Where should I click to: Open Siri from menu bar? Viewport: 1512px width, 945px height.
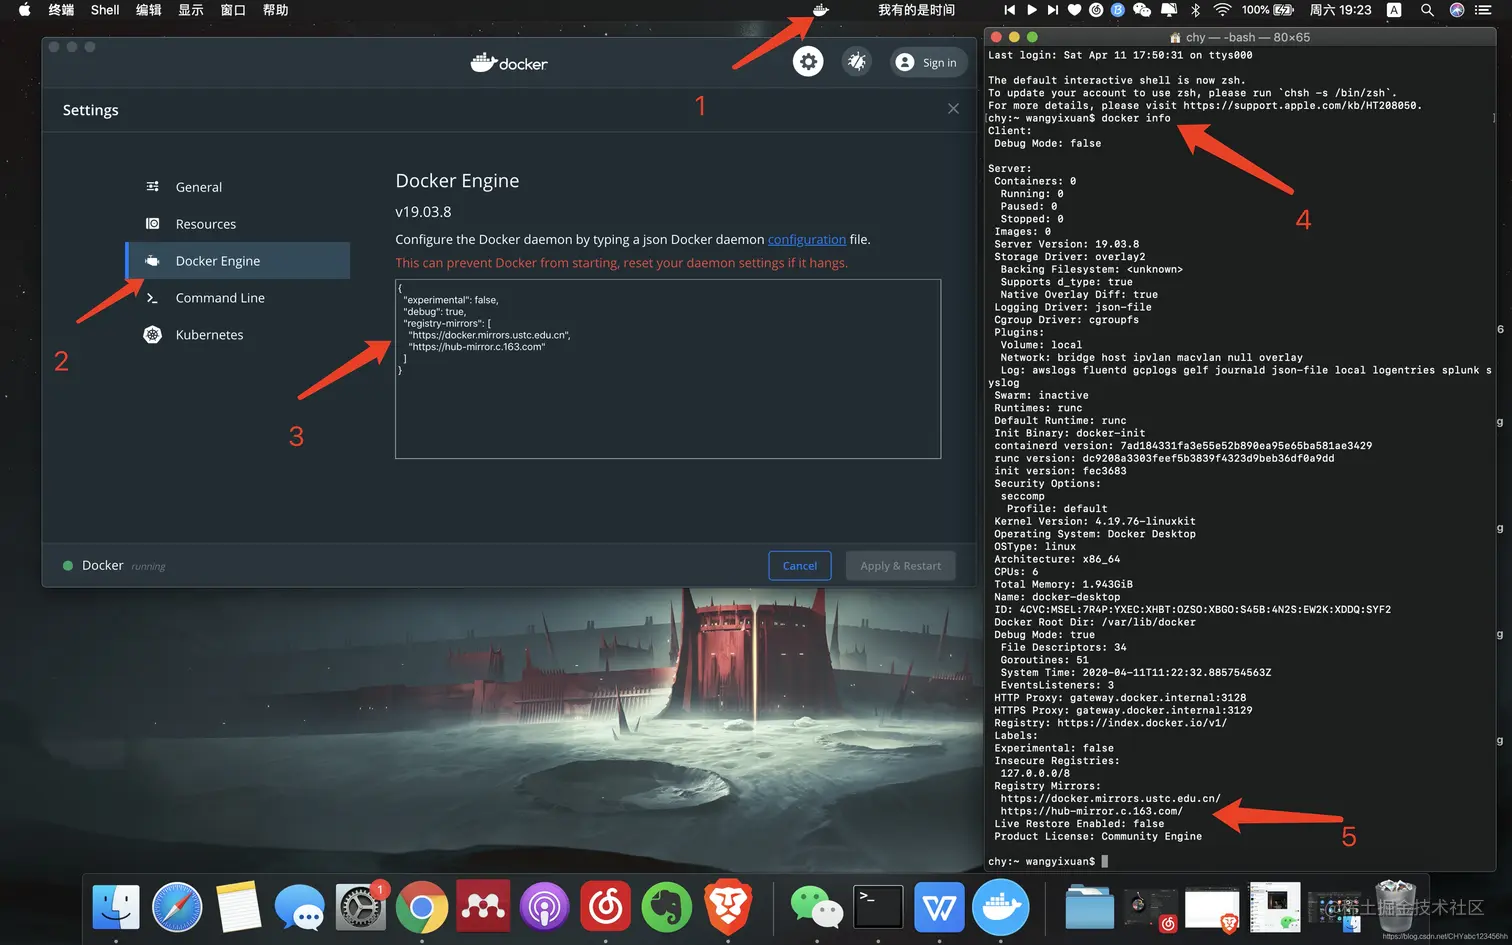pos(1457,10)
